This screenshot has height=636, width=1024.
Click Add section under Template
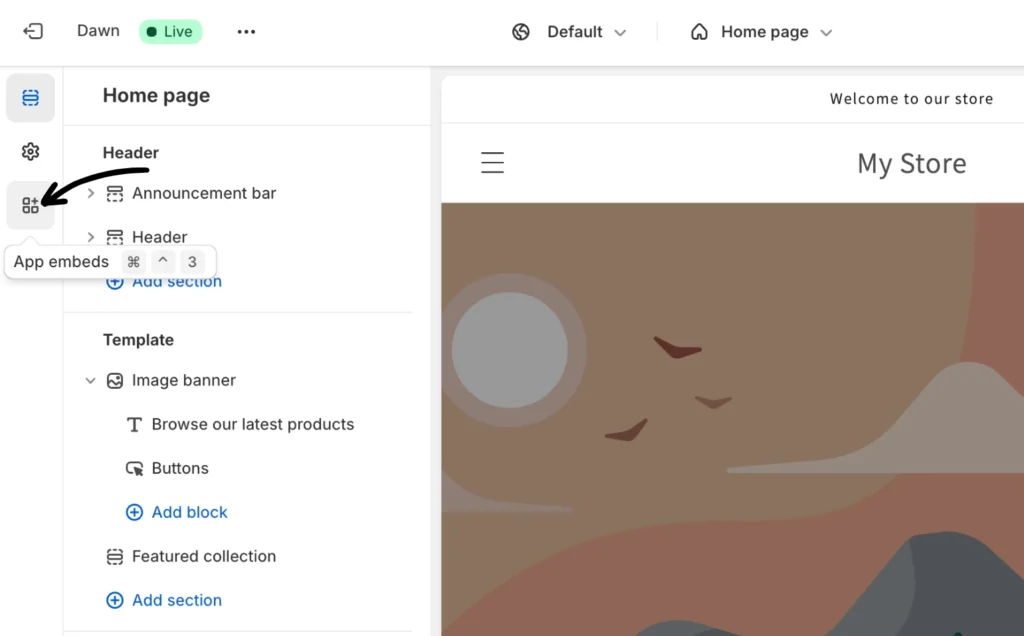click(176, 601)
